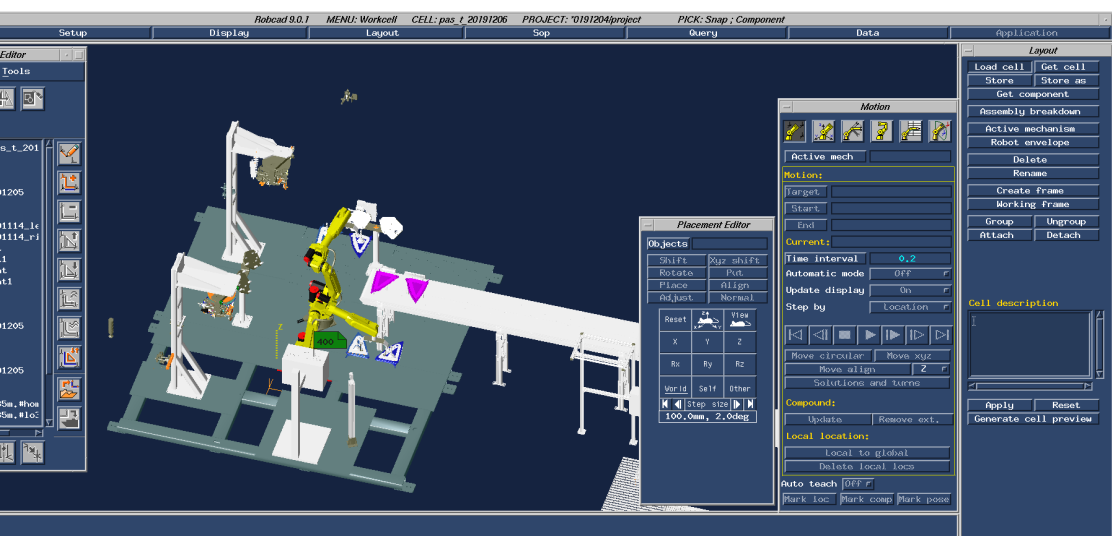Image resolution: width=1112 pixels, height=536 pixels.
Task: Click the Load cell button
Action: click(999, 67)
